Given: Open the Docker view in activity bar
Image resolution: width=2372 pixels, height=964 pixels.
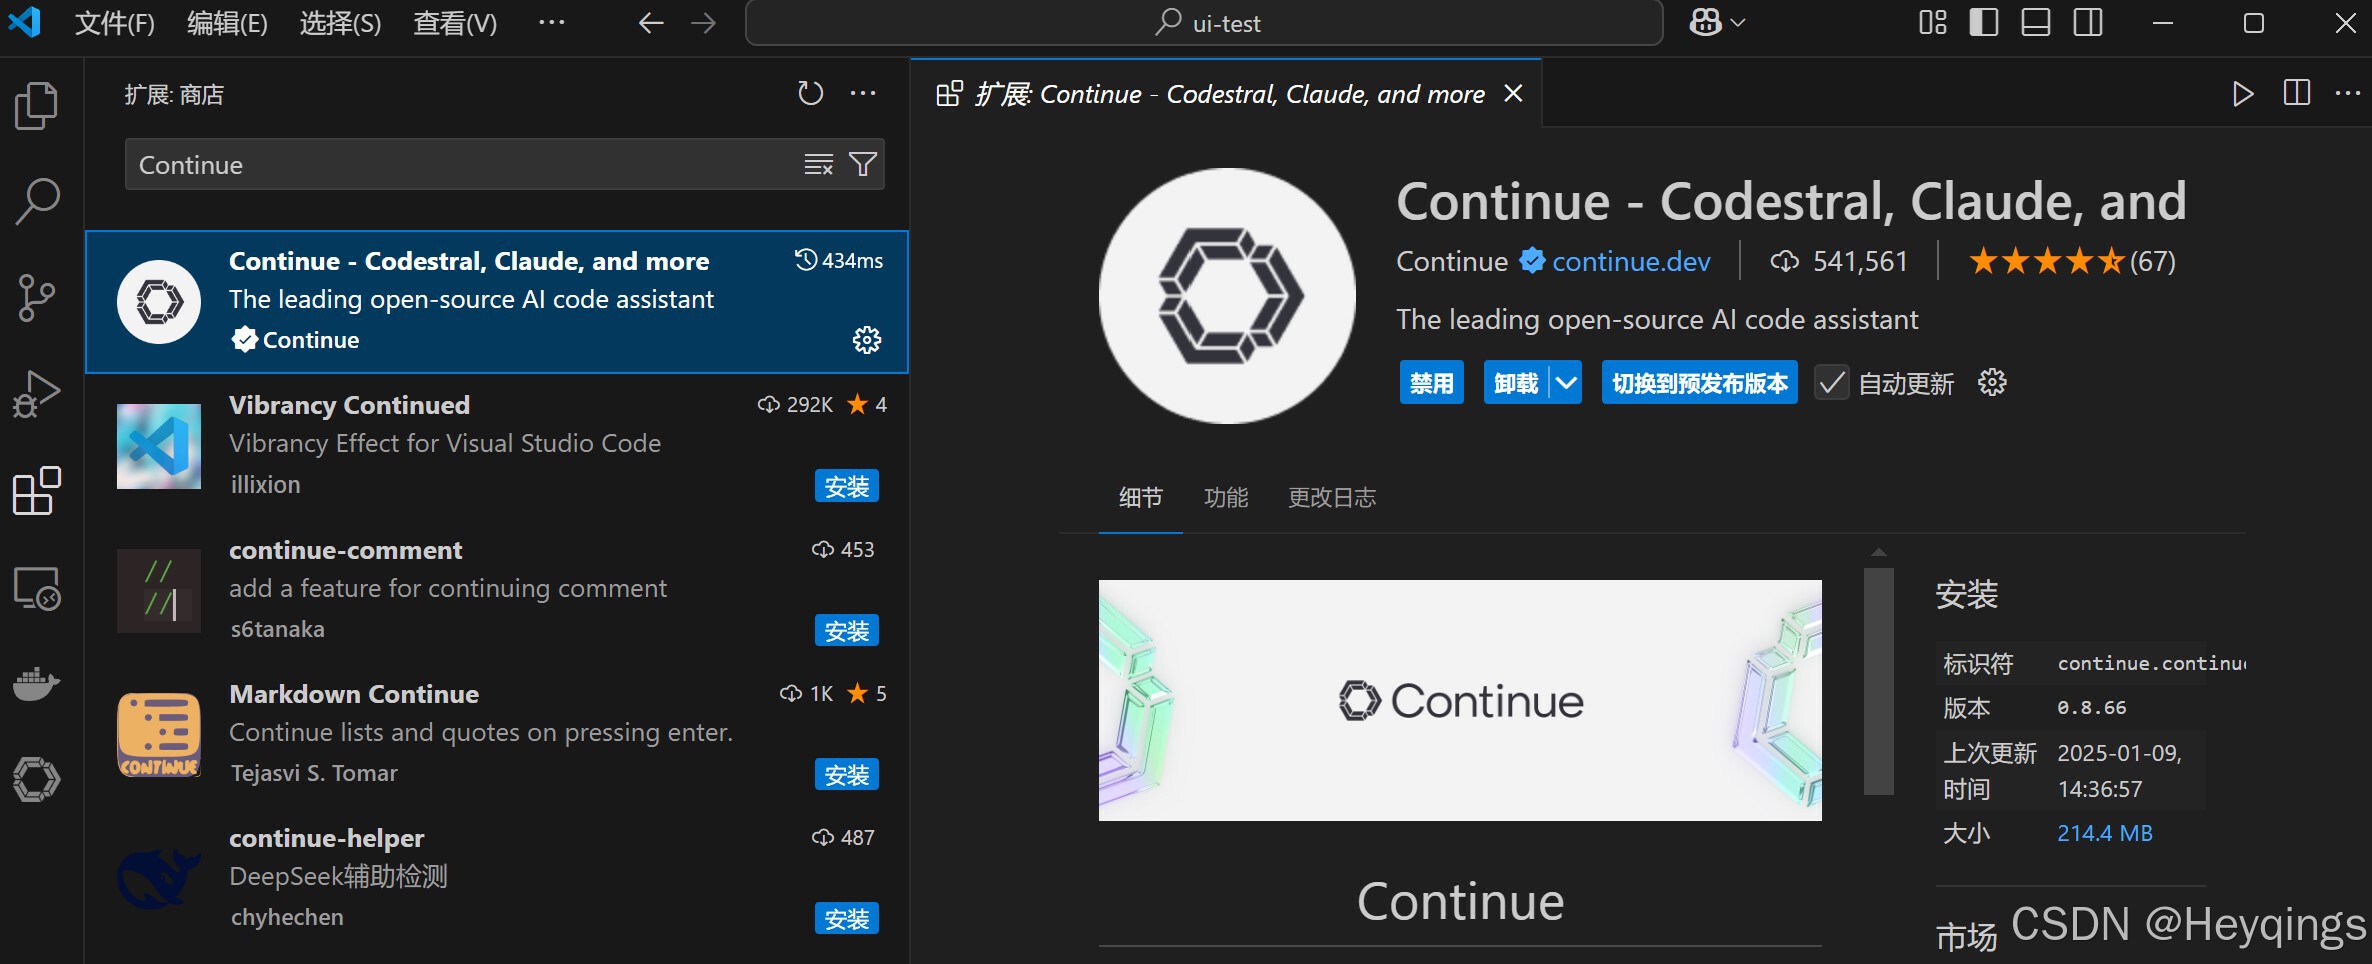Looking at the screenshot, I should point(37,683).
